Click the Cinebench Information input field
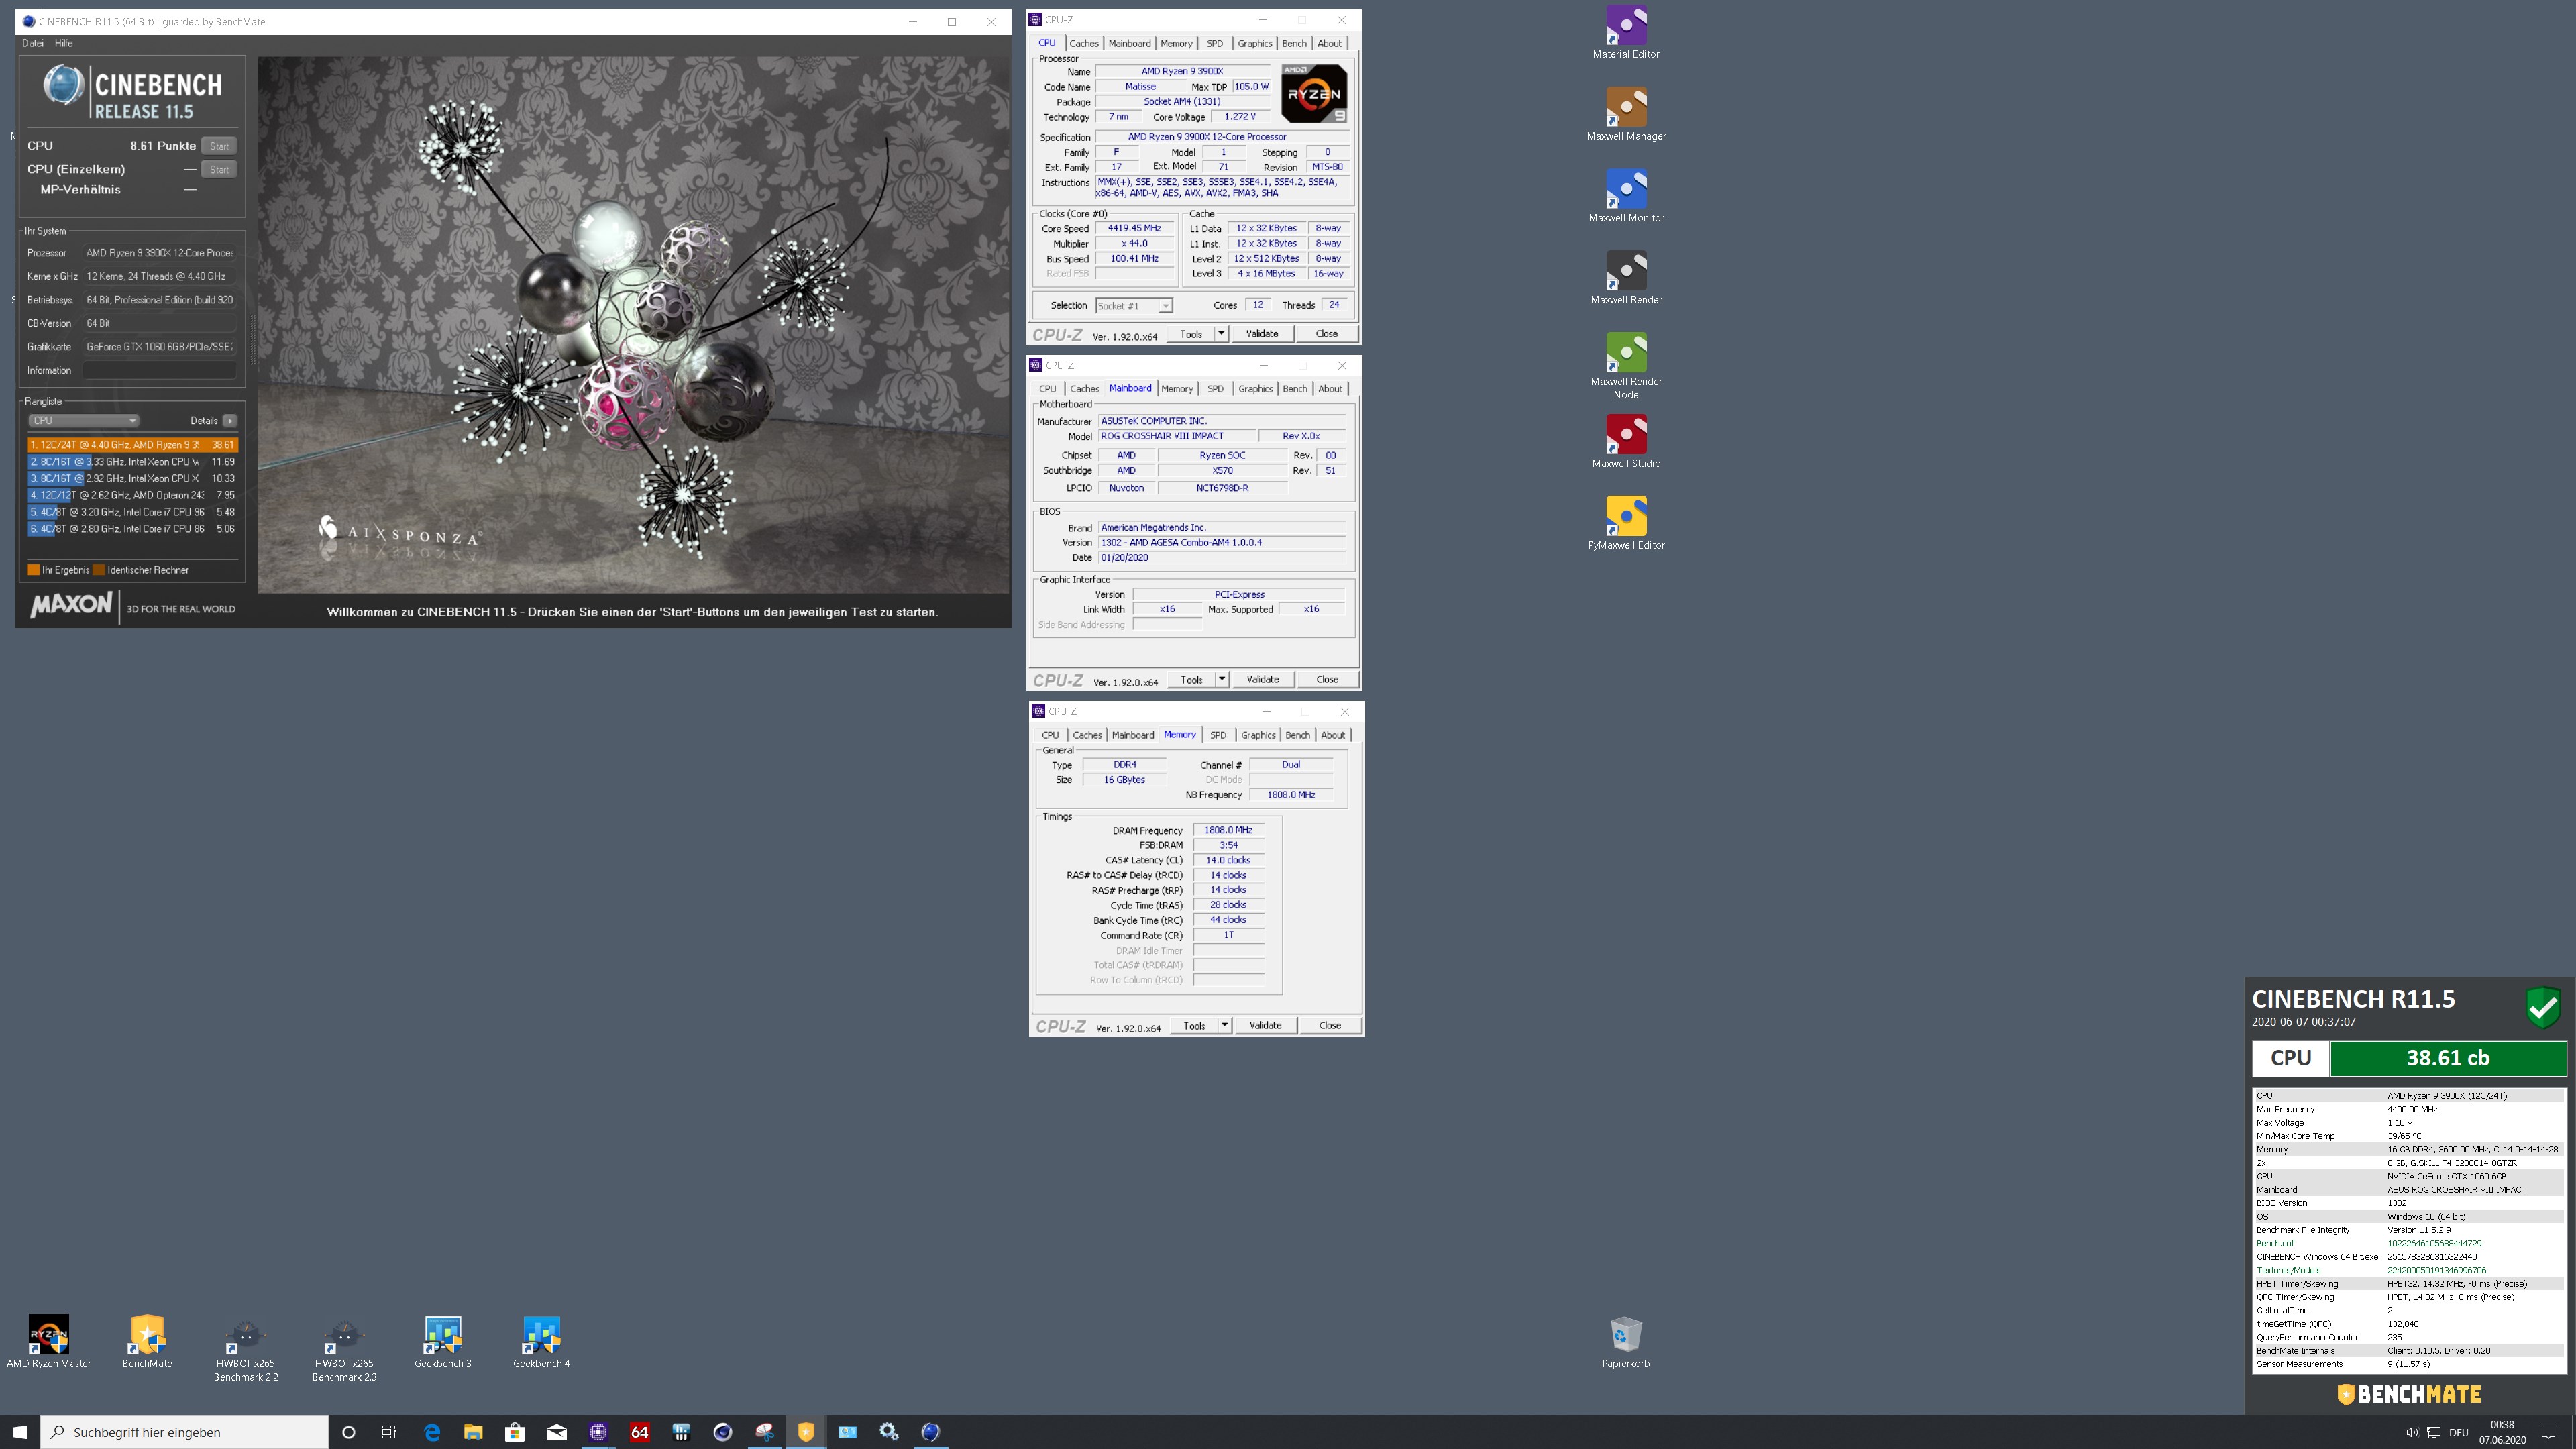Image resolution: width=2576 pixels, height=1449 pixels. click(x=159, y=370)
